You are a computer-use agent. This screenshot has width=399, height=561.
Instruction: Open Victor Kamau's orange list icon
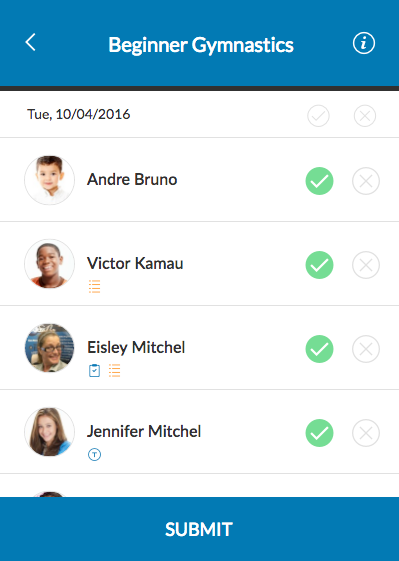(94, 286)
